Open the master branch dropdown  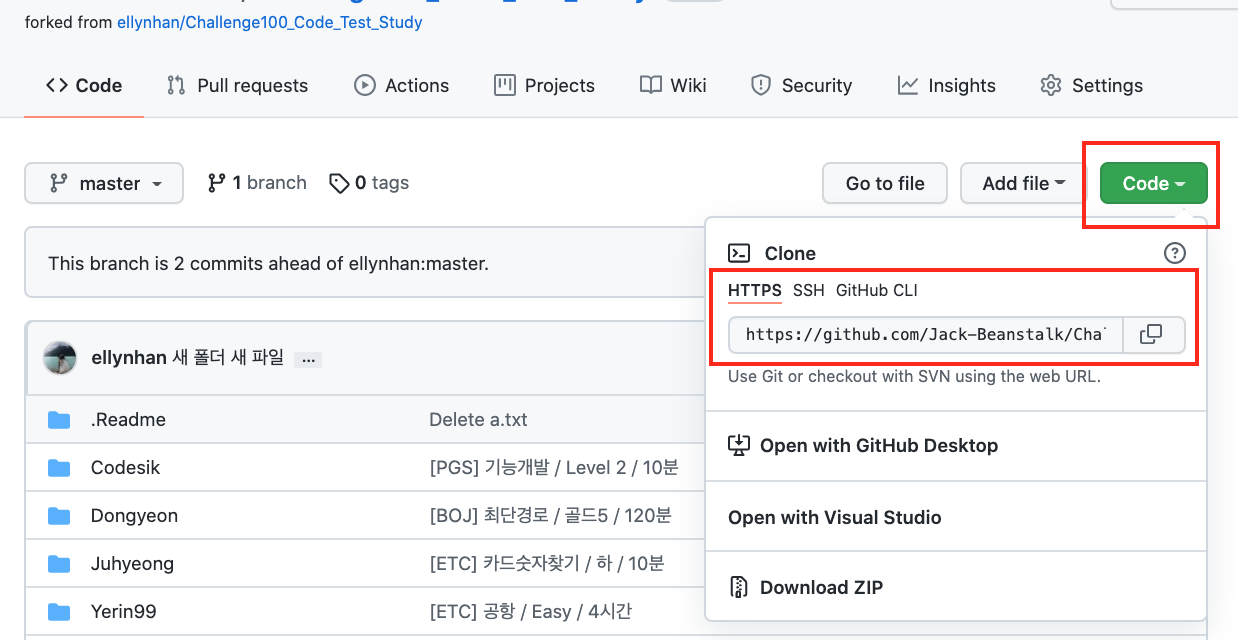(104, 183)
